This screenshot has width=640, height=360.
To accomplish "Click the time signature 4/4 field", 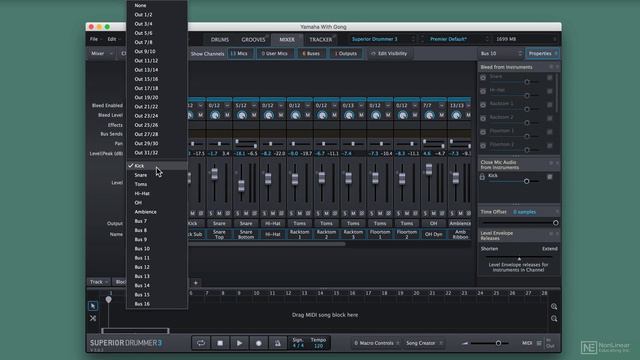I will click(298, 346).
